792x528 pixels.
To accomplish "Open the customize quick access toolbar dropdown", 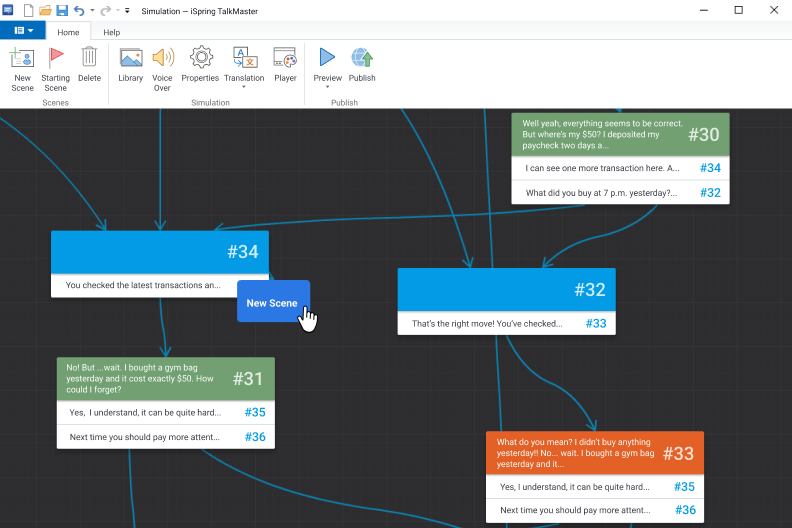I will click(x=127, y=10).
